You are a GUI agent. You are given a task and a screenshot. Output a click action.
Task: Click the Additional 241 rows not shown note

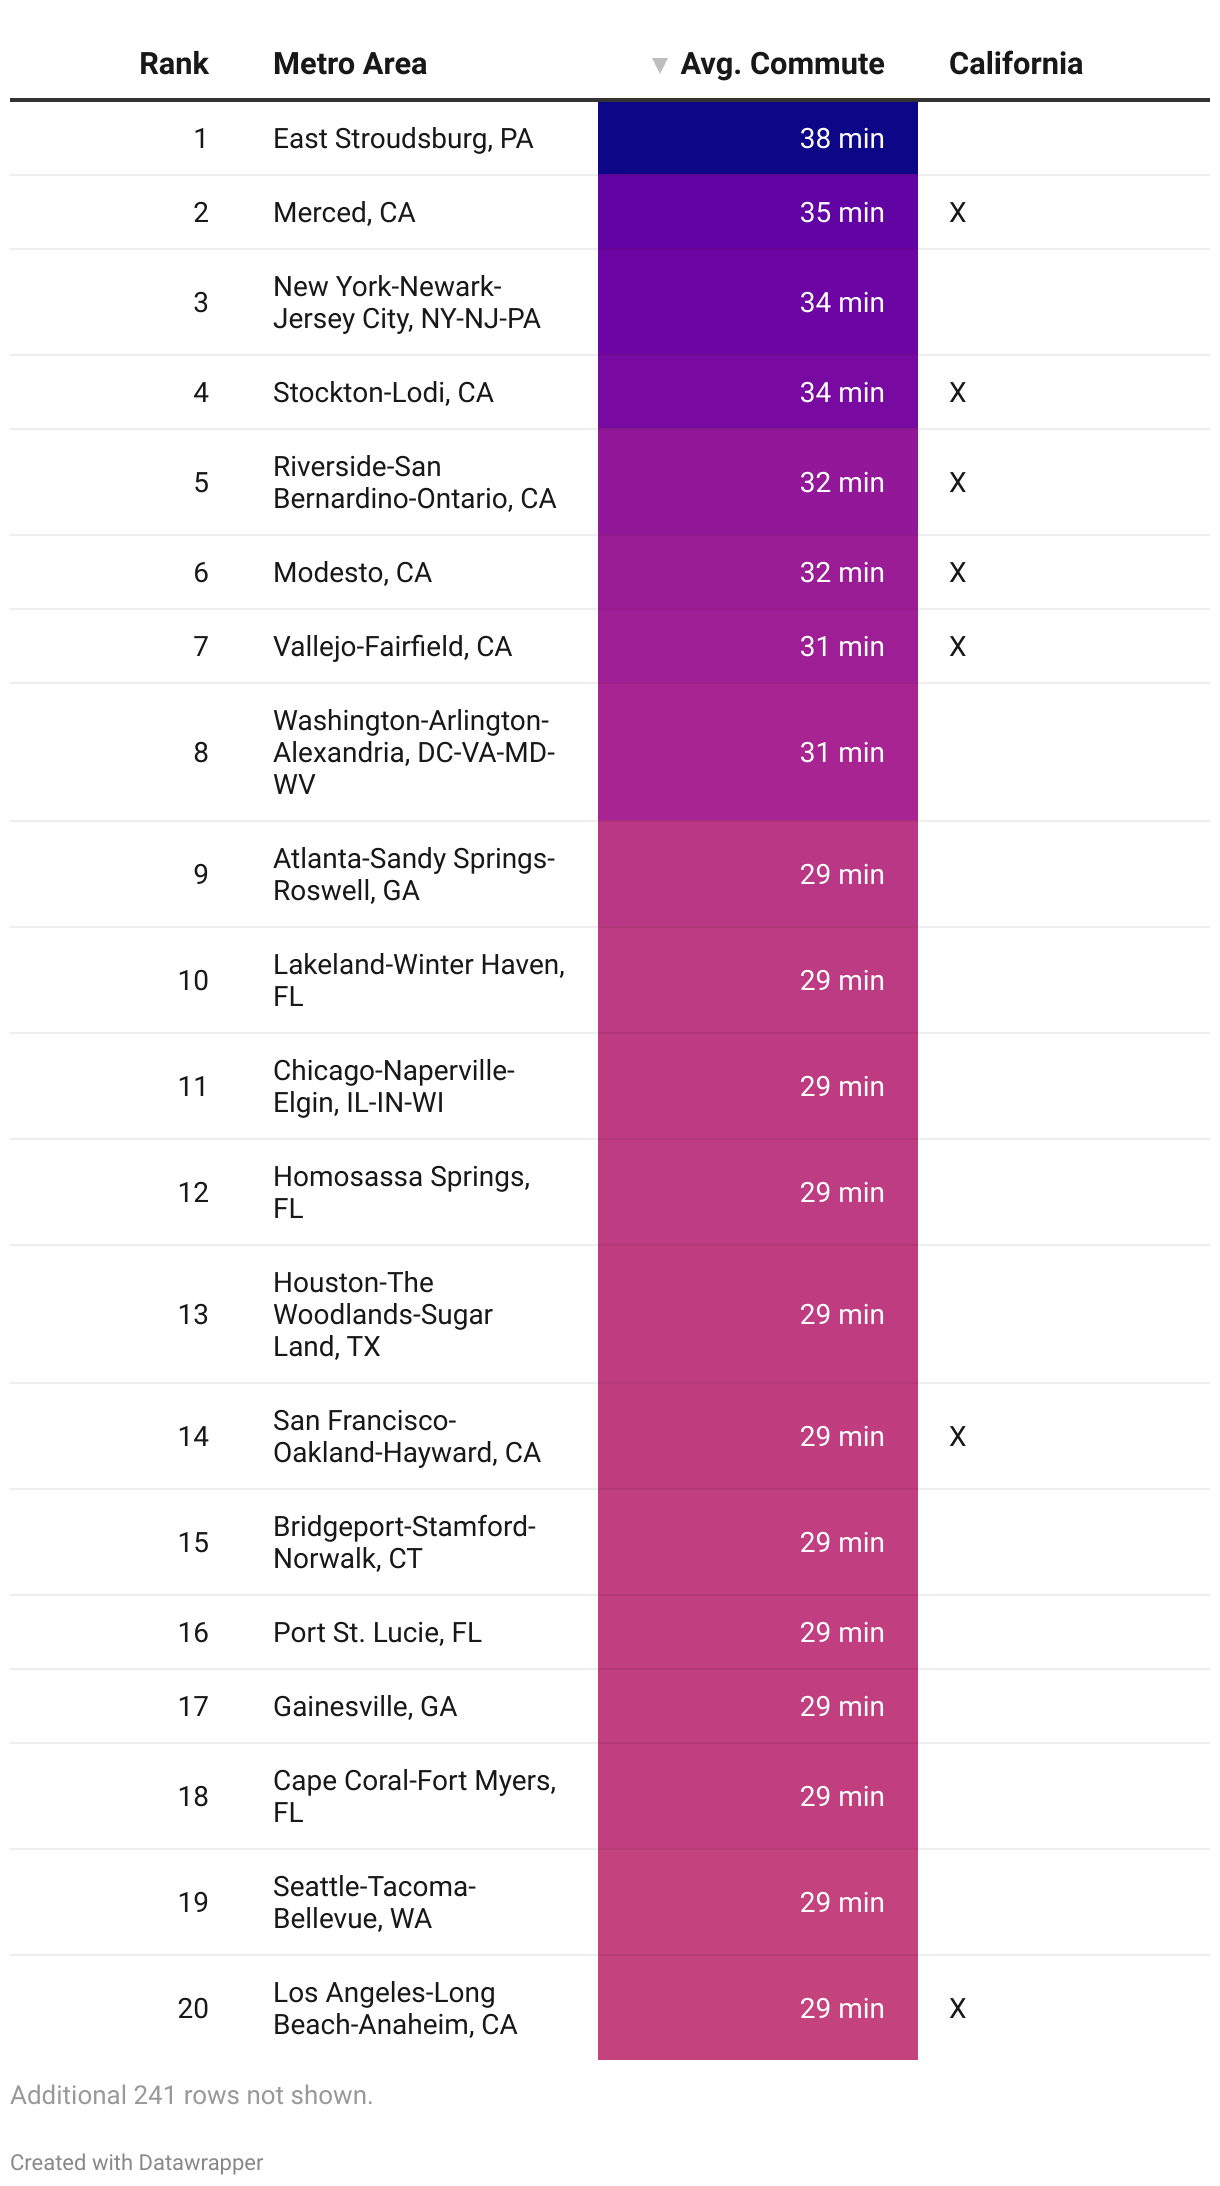pos(192,2095)
